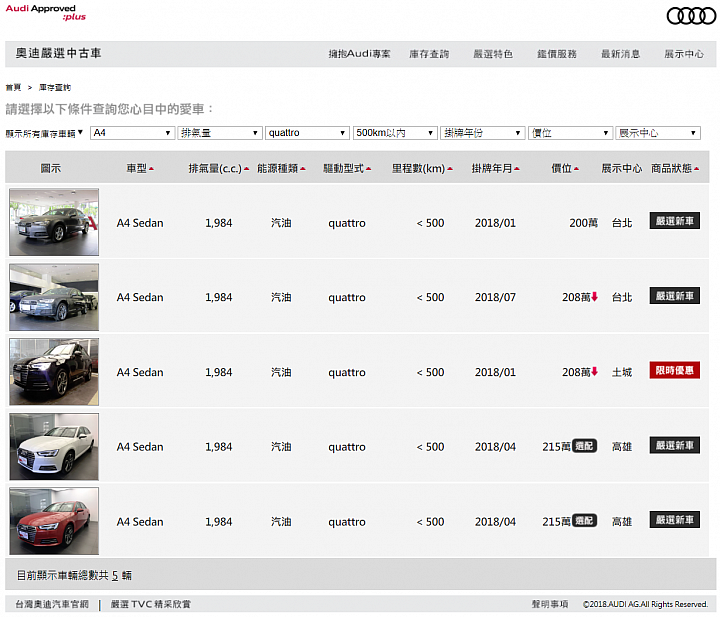
Task: Open the 500km以內 mileage dropdown
Action: click(395, 133)
